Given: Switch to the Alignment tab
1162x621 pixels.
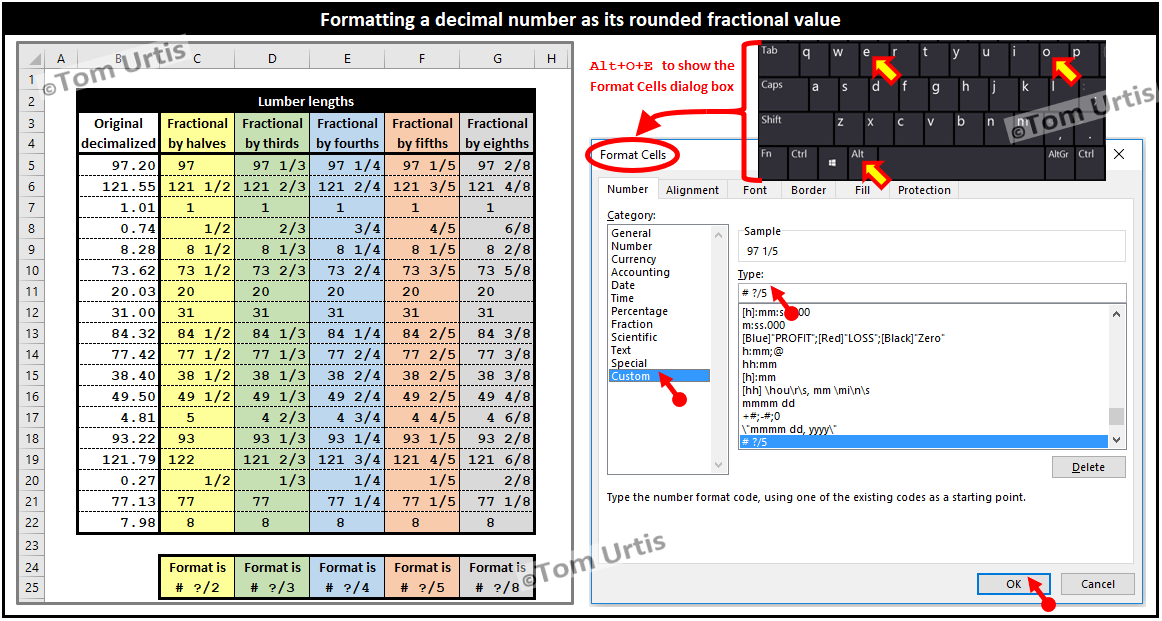Looking at the screenshot, I should (x=692, y=190).
